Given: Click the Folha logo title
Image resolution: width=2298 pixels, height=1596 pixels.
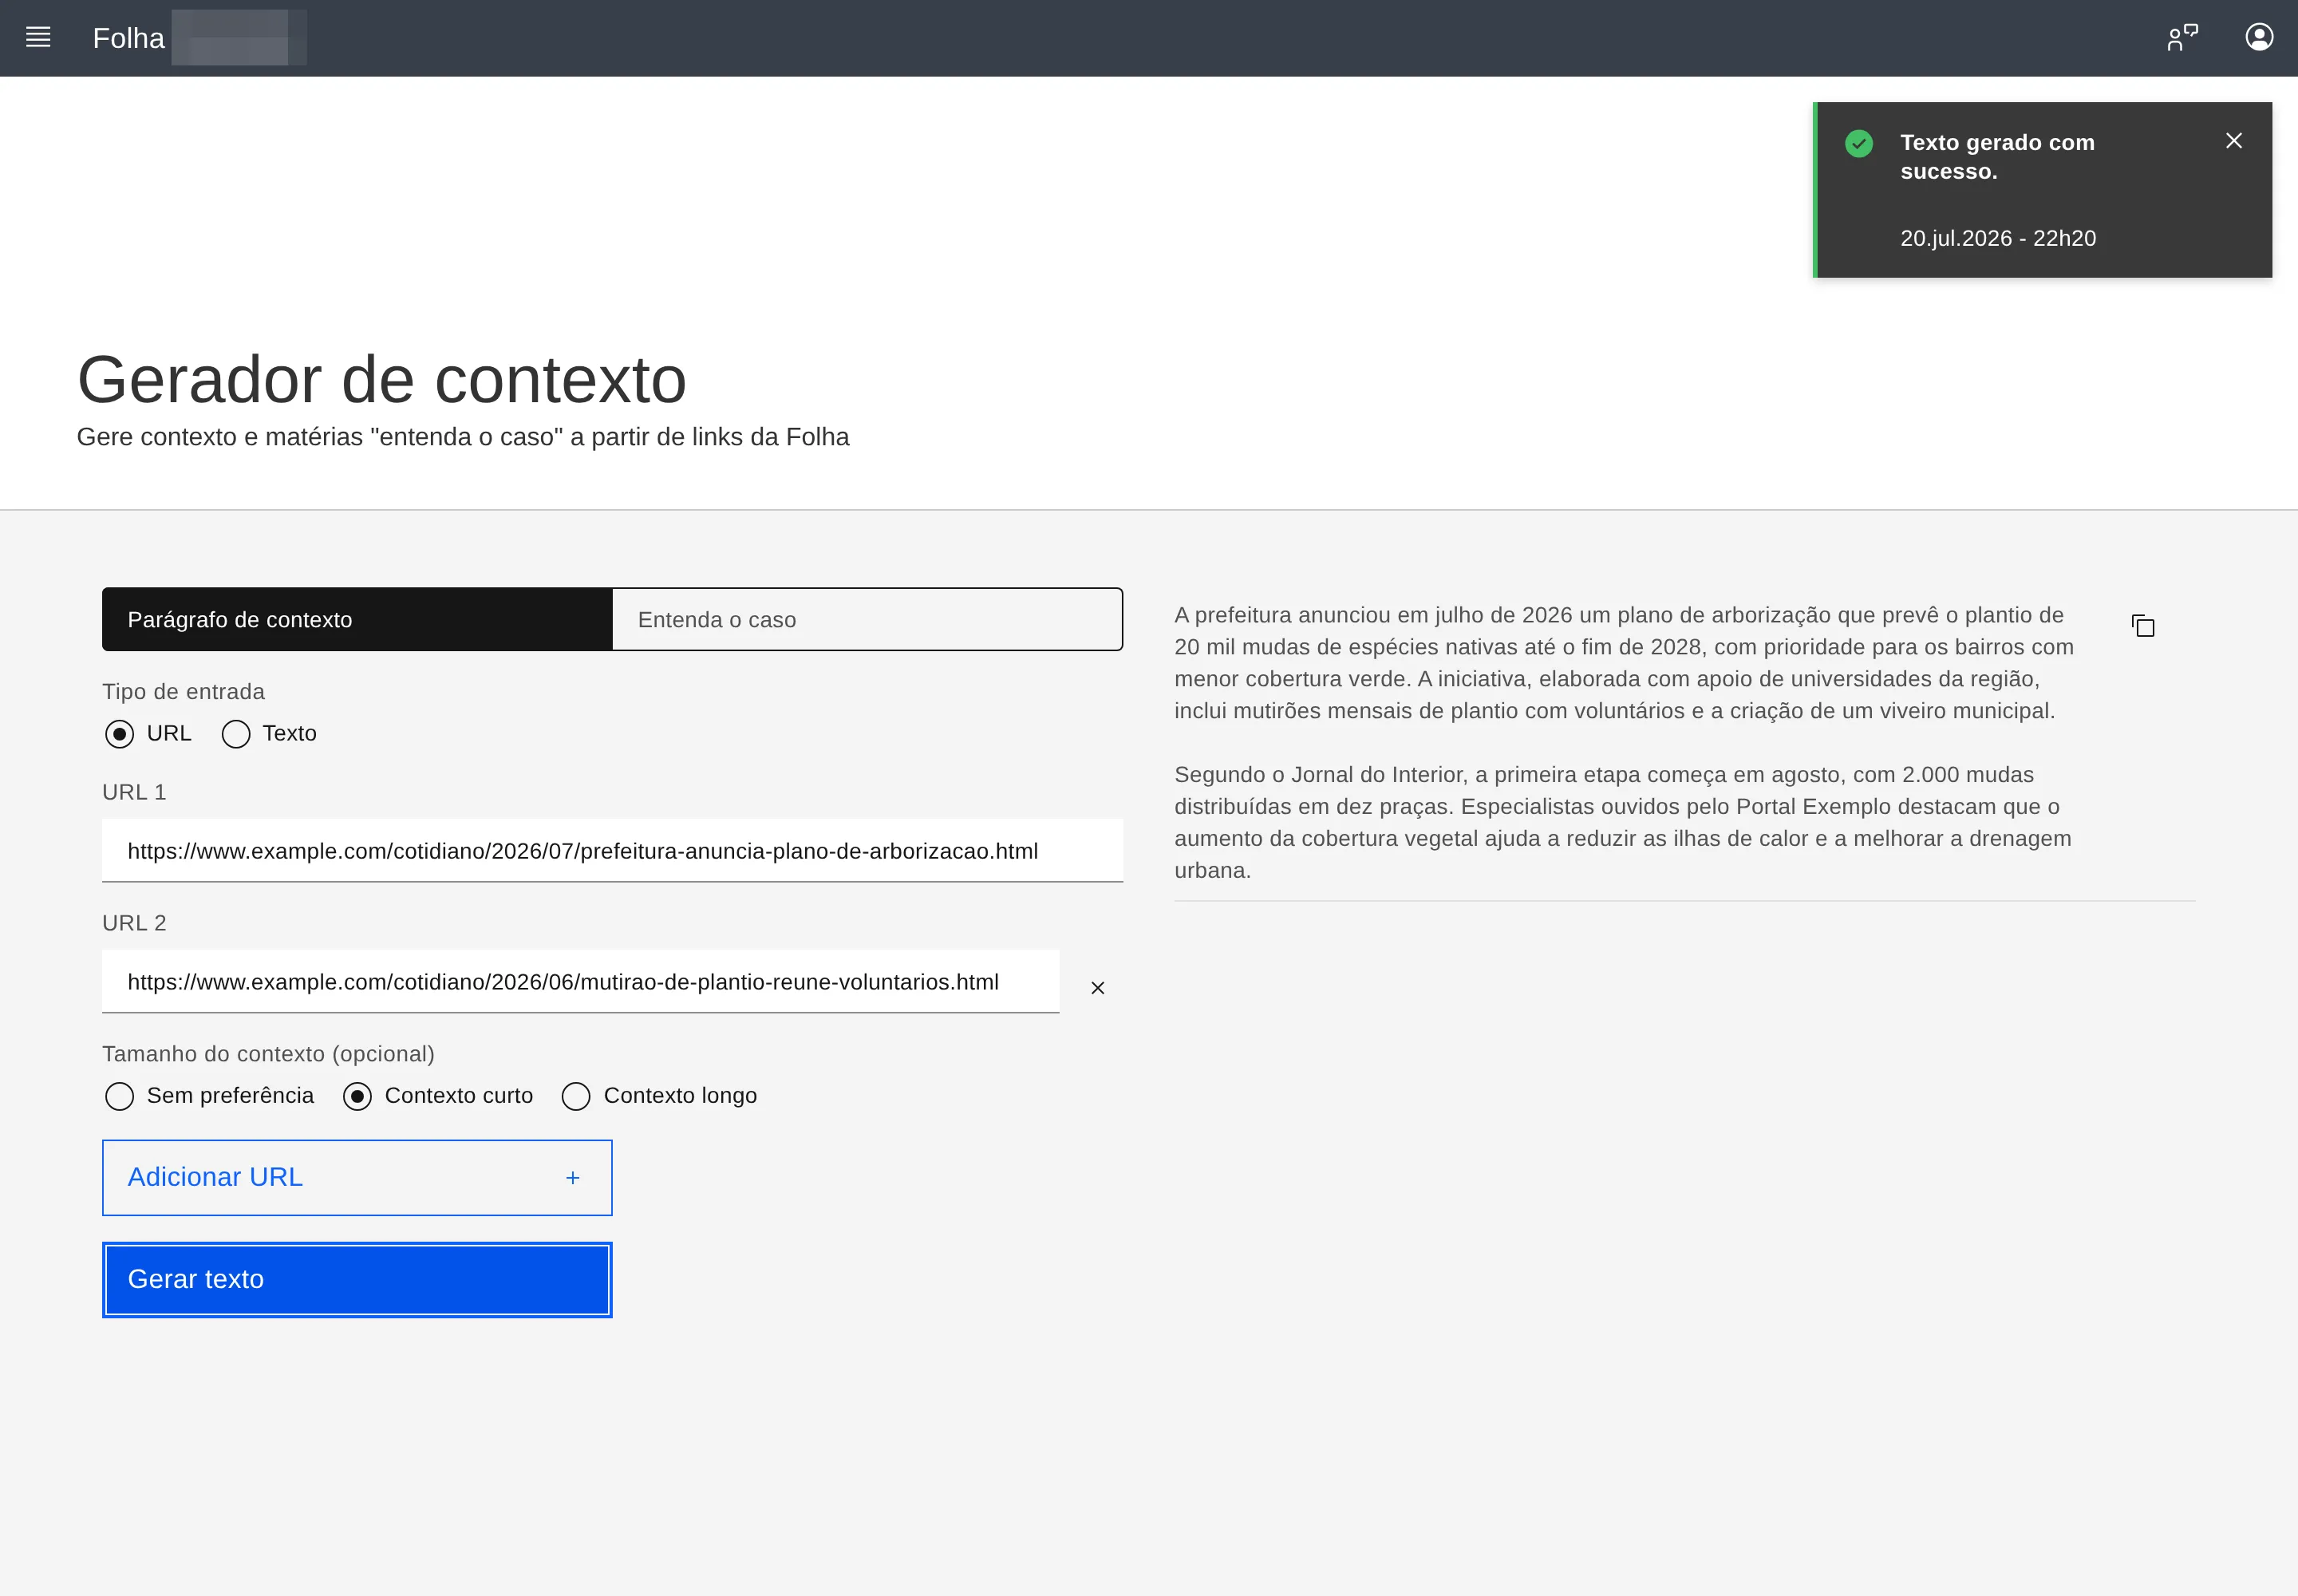Looking at the screenshot, I should 128,38.
